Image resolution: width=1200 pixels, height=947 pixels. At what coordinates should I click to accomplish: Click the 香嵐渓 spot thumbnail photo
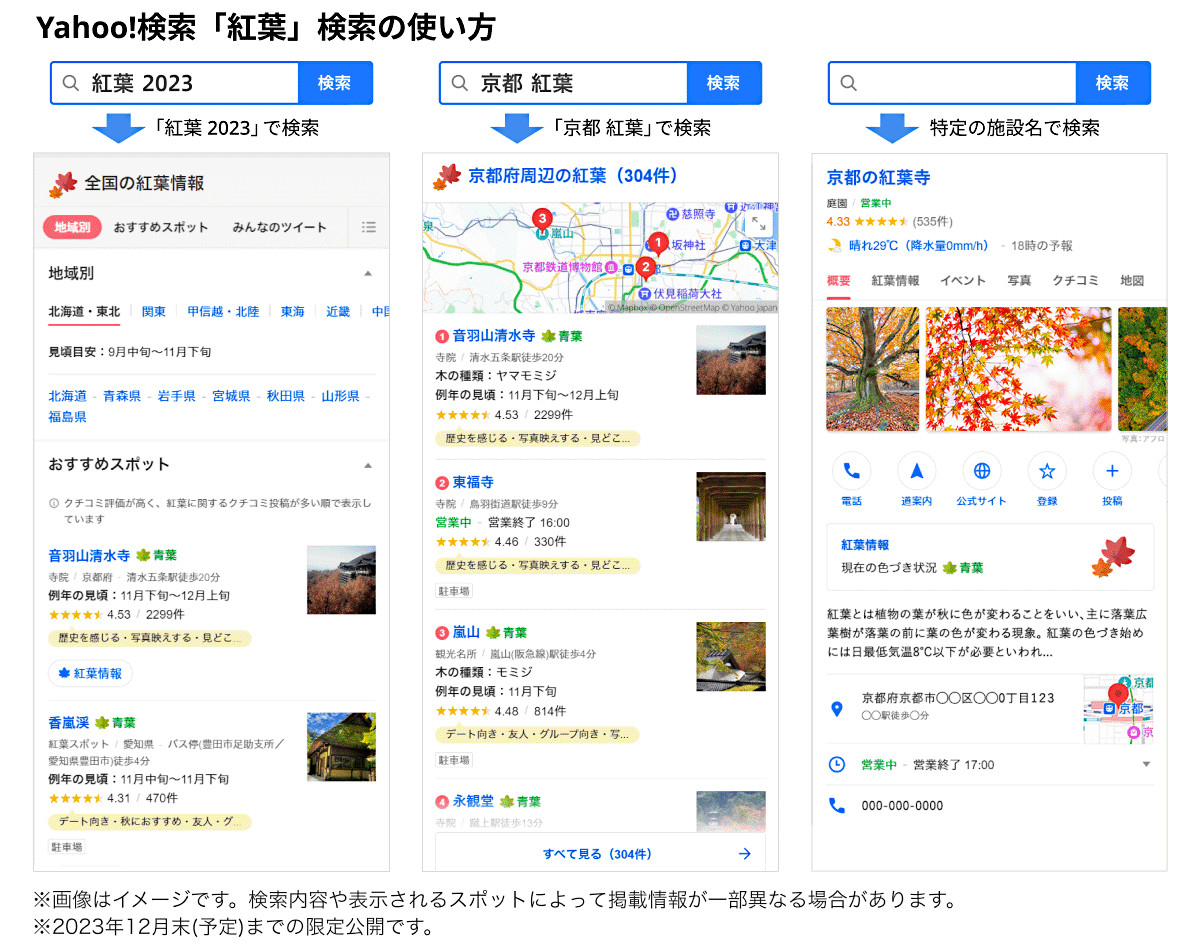click(x=340, y=744)
